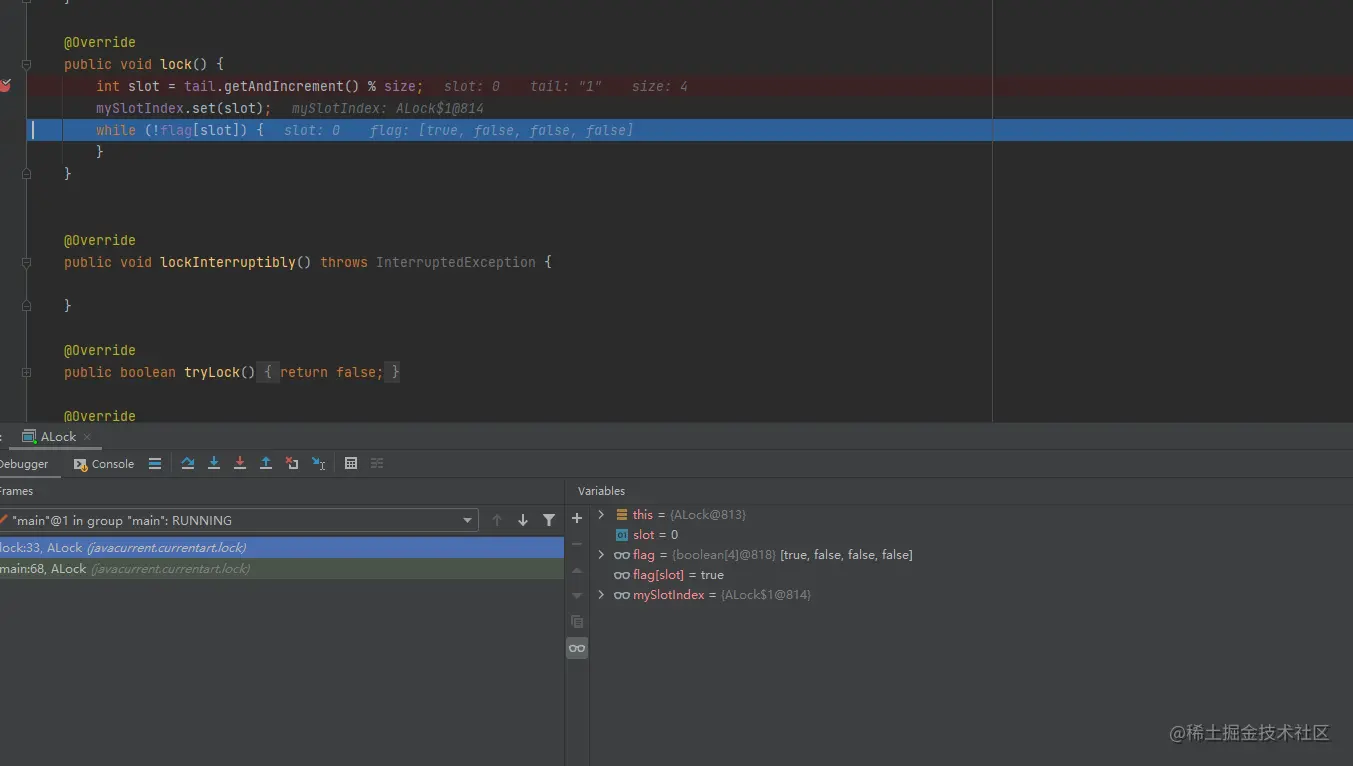Click the Run to Cursor icon

318,463
